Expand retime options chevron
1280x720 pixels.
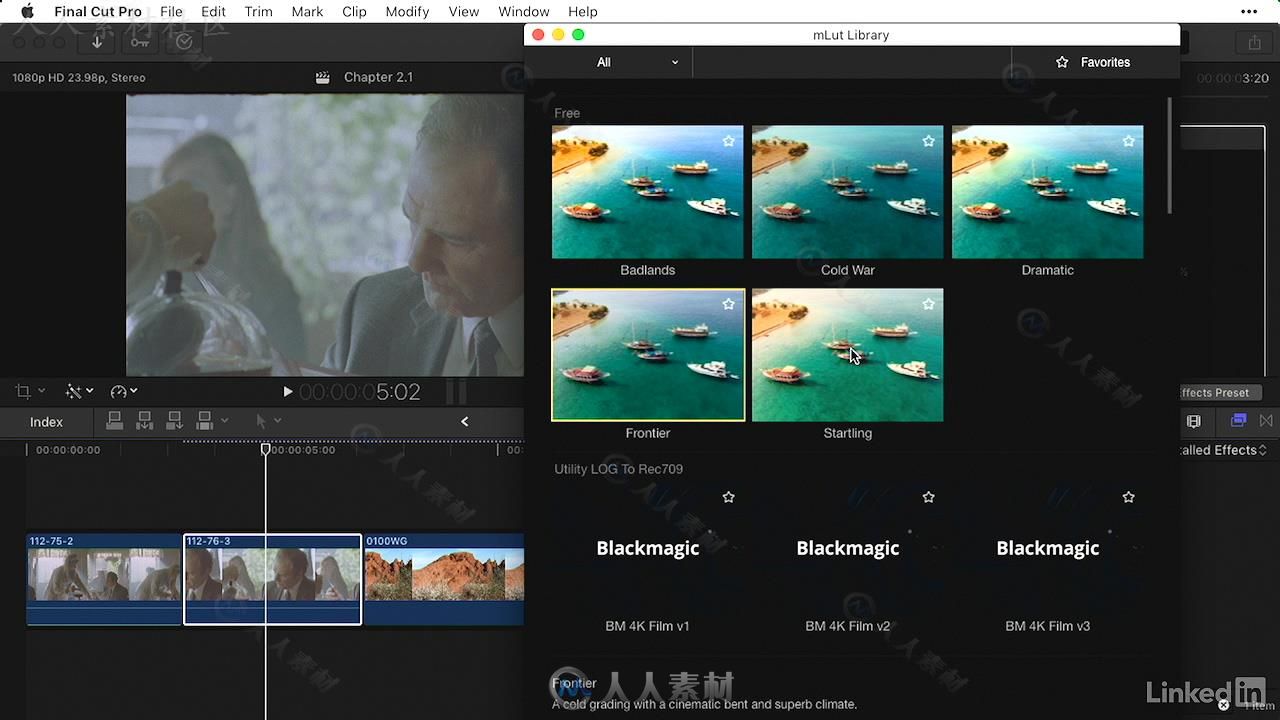(x=133, y=391)
